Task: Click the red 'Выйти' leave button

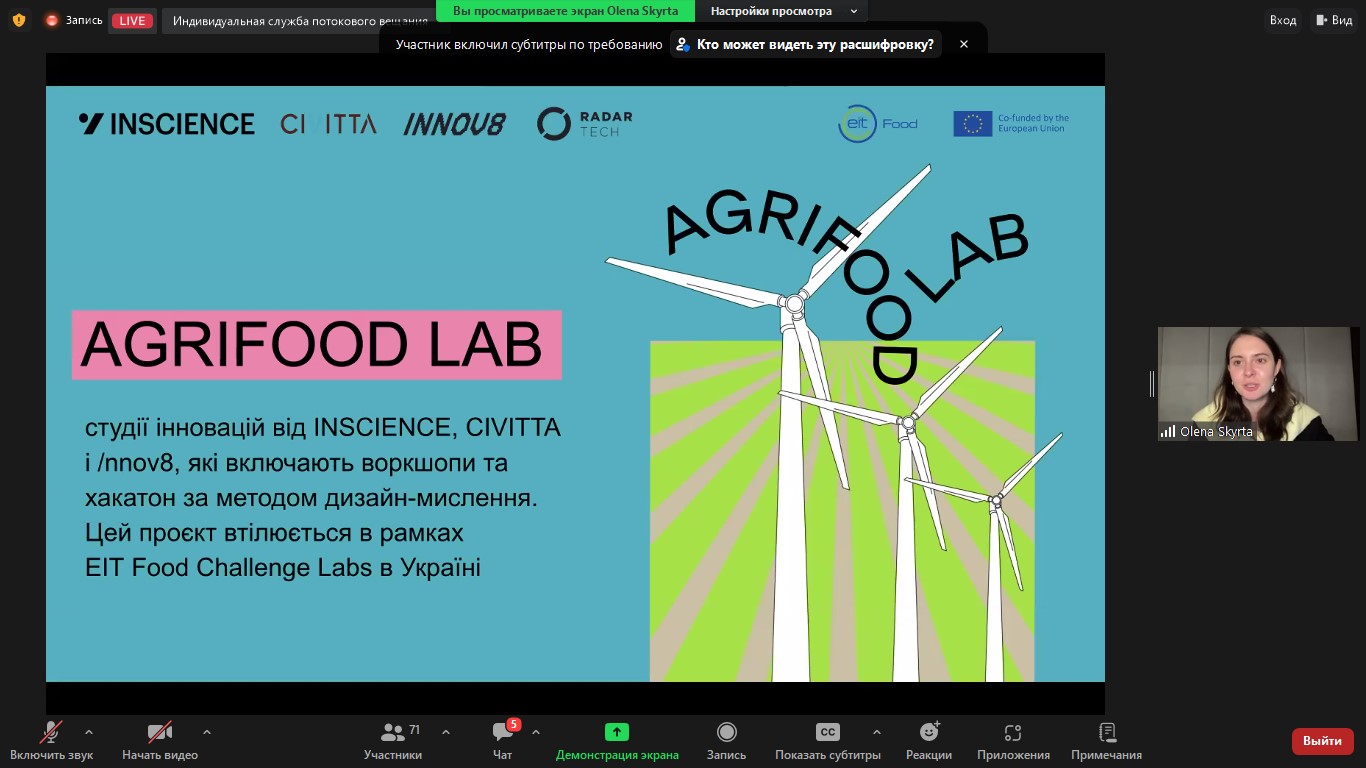Action: (1323, 741)
